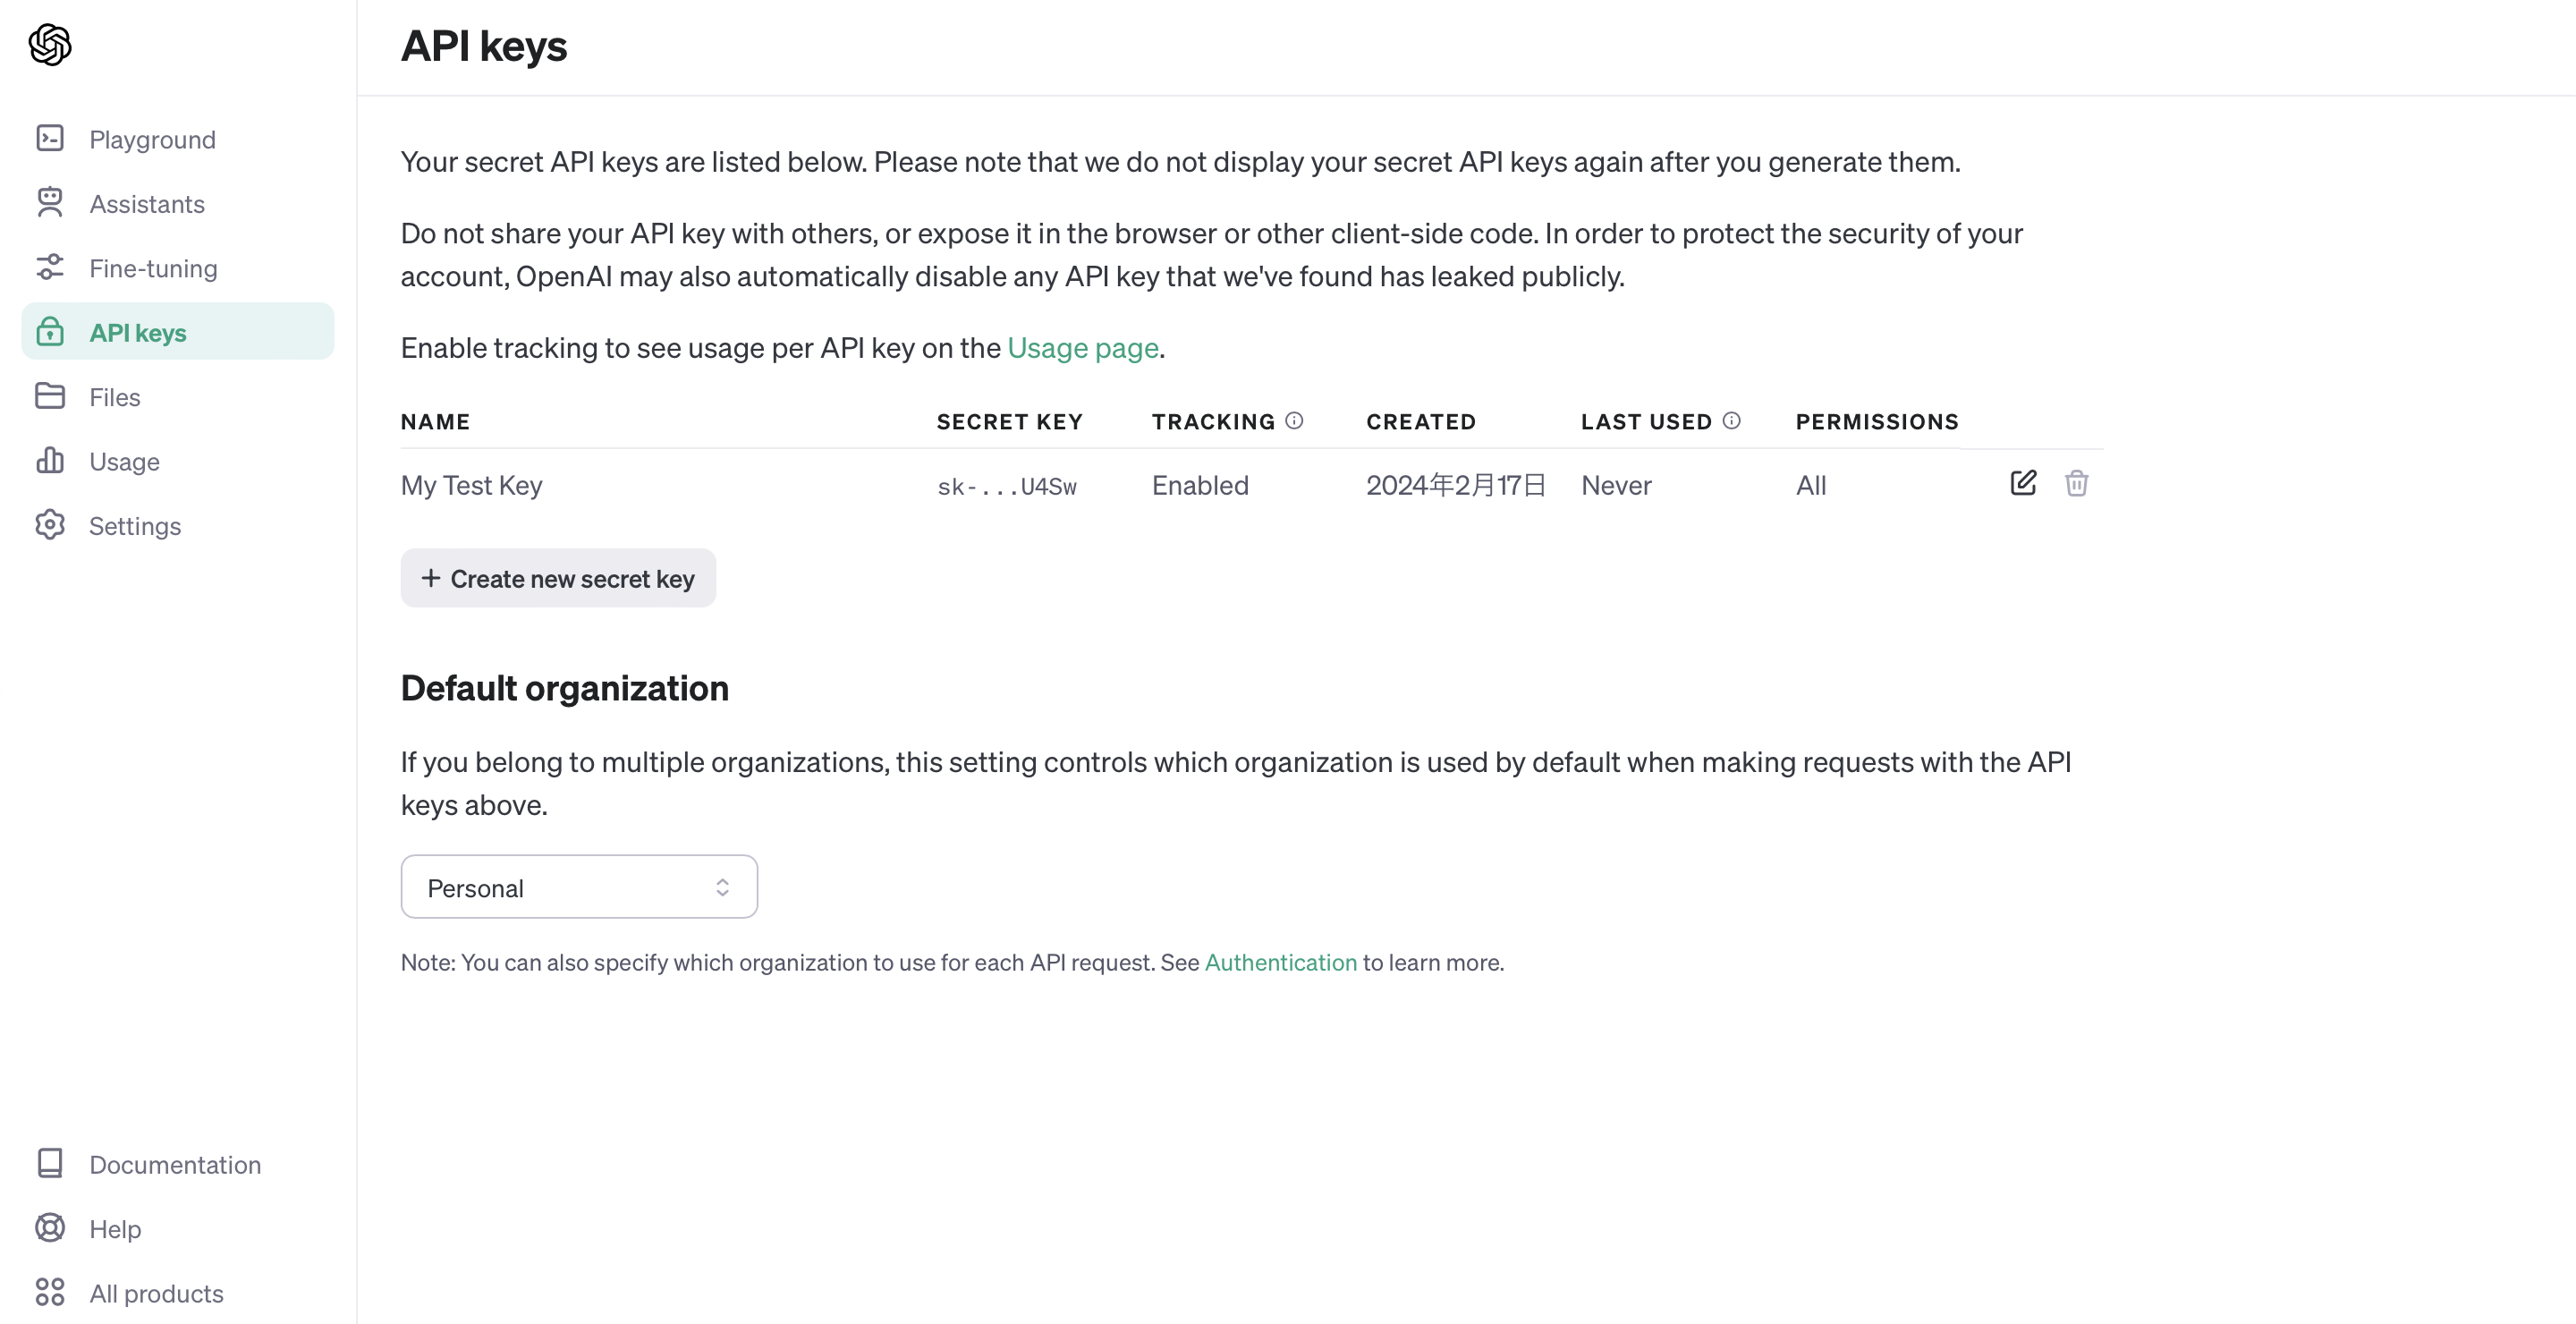
Task: Open the Usage page link
Action: click(1082, 347)
